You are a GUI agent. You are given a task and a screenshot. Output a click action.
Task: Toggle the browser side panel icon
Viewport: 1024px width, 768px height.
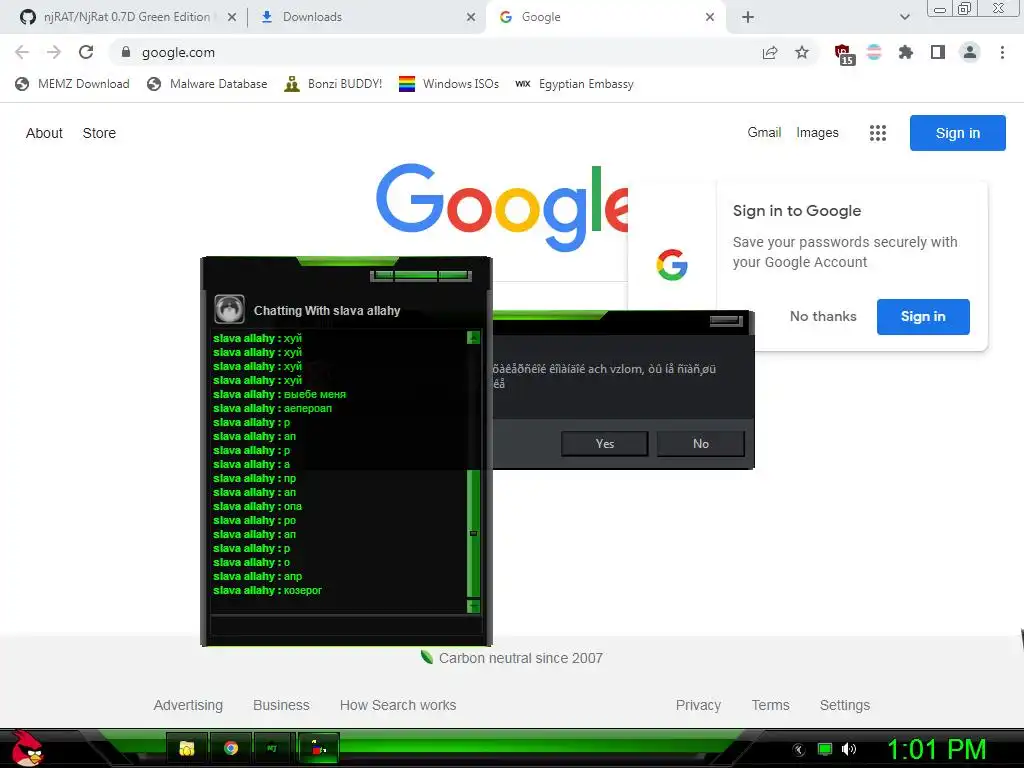pos(938,52)
